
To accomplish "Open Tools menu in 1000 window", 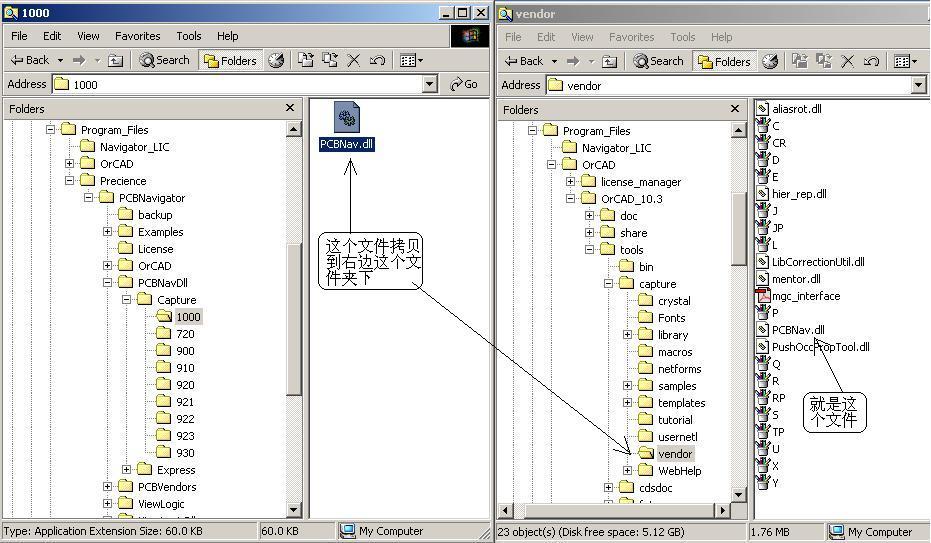I will [189, 36].
